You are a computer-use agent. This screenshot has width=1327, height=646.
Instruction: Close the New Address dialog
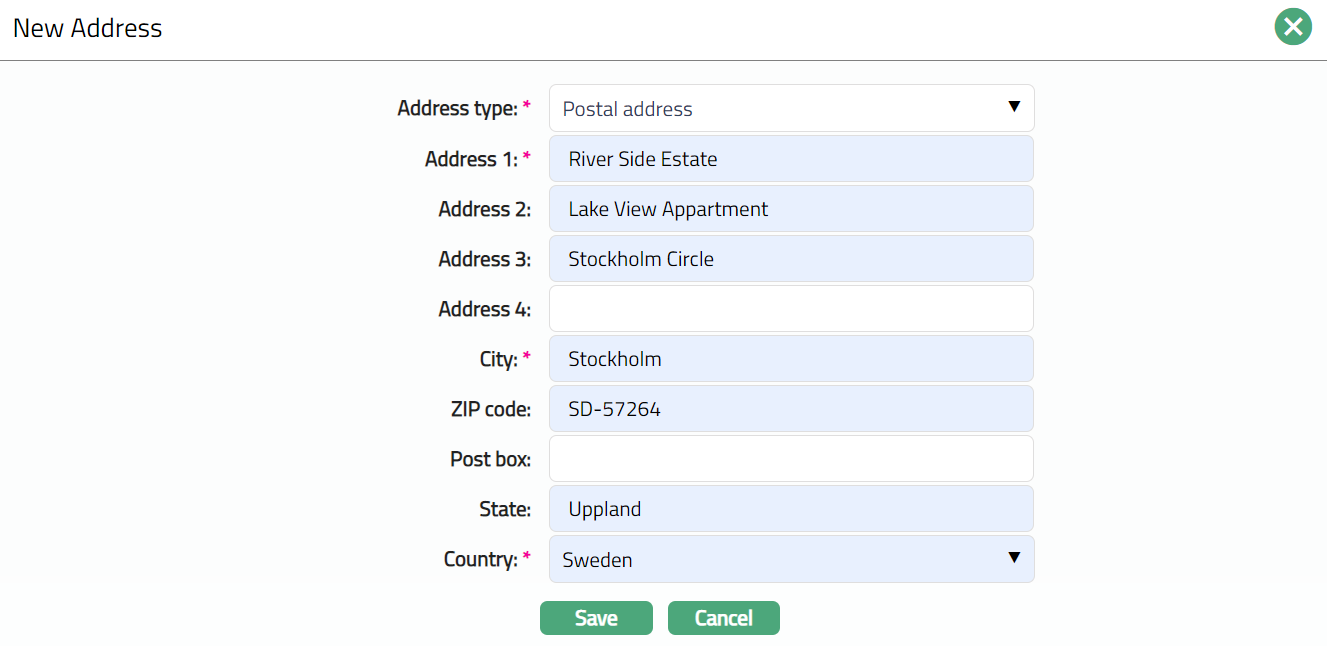1292,27
